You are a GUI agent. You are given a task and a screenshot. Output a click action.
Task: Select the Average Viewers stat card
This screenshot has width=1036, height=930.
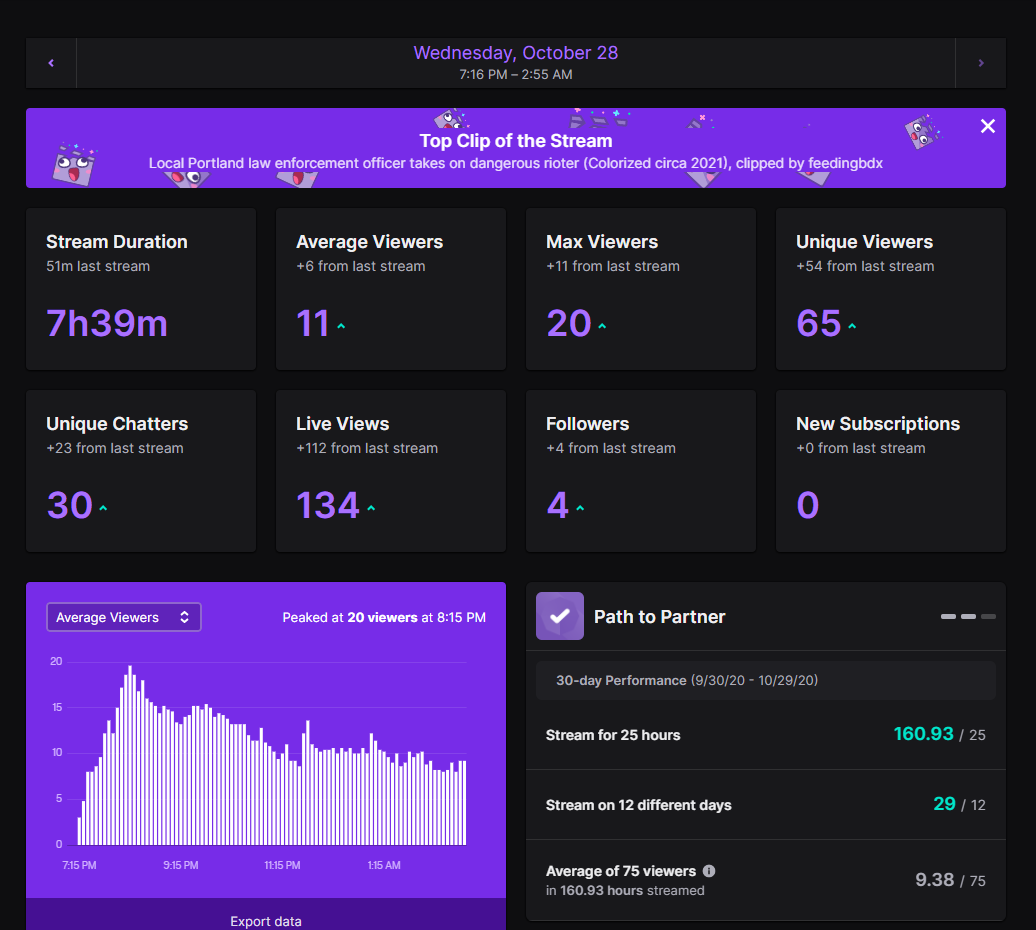coord(390,289)
